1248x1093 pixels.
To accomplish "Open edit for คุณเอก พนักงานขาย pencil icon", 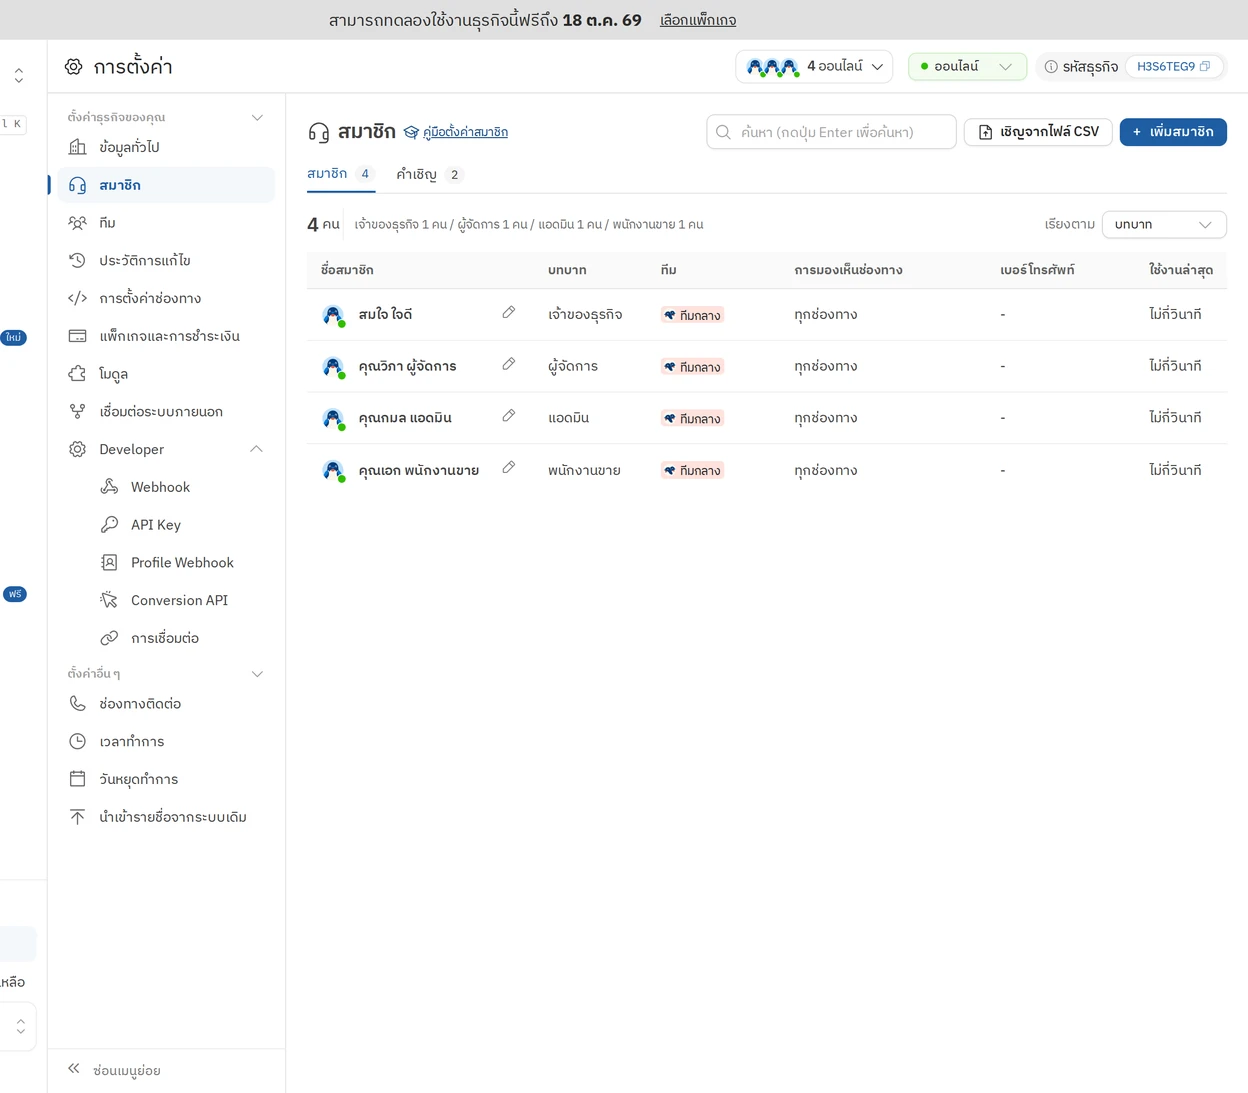I will click(509, 468).
